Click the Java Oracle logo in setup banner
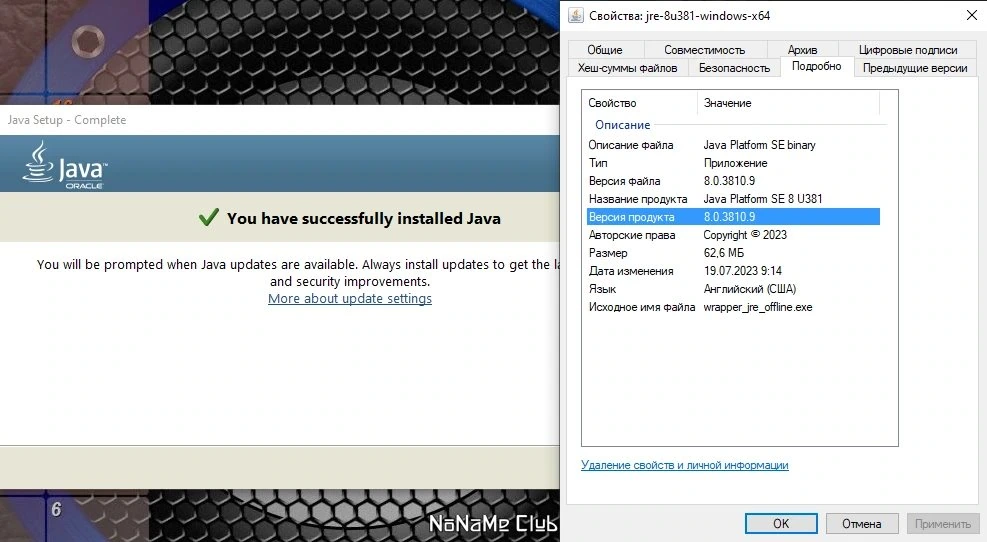Image resolution: width=987 pixels, height=542 pixels. [64, 165]
